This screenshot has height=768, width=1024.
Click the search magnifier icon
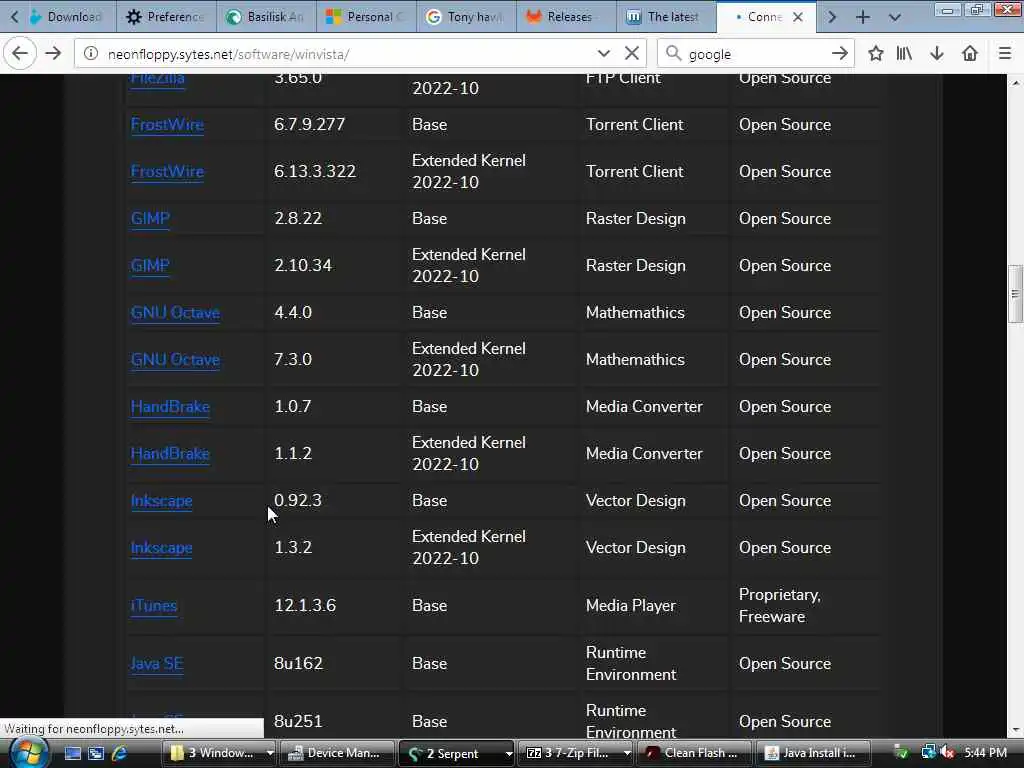coord(673,54)
